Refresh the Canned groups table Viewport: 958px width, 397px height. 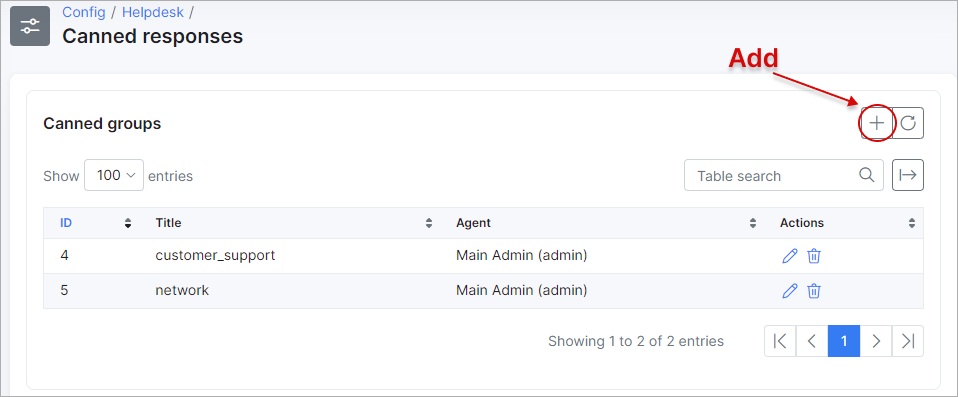(908, 123)
